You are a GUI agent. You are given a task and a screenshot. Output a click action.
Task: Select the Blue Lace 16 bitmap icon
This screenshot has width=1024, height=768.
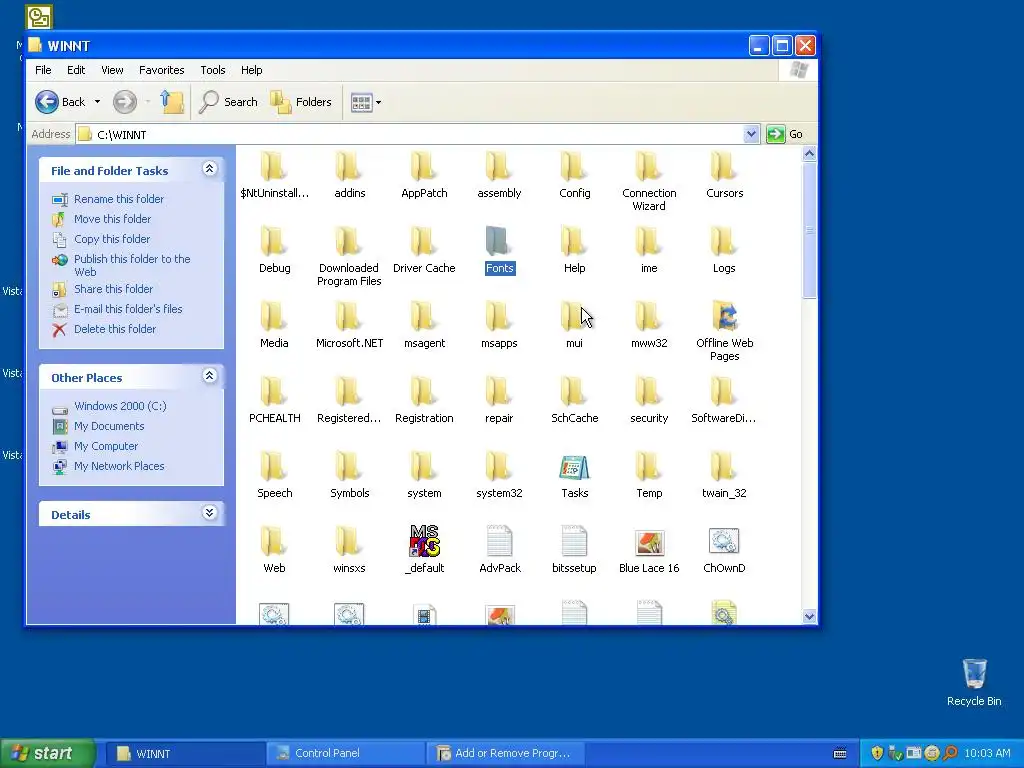point(649,543)
